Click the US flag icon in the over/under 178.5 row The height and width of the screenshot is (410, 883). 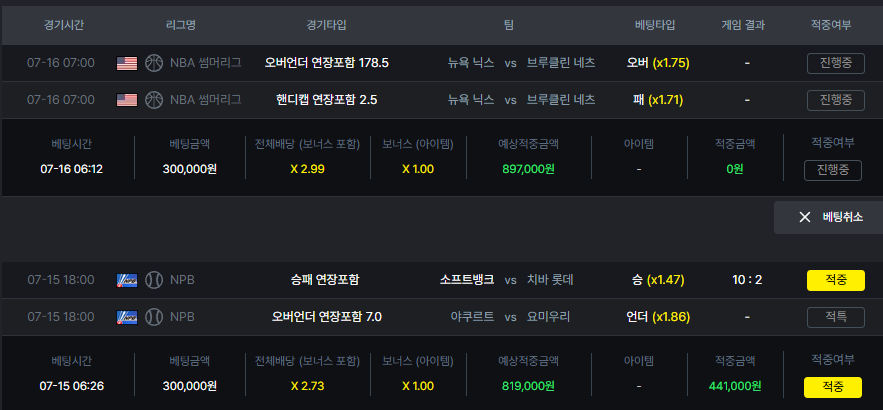pos(127,63)
